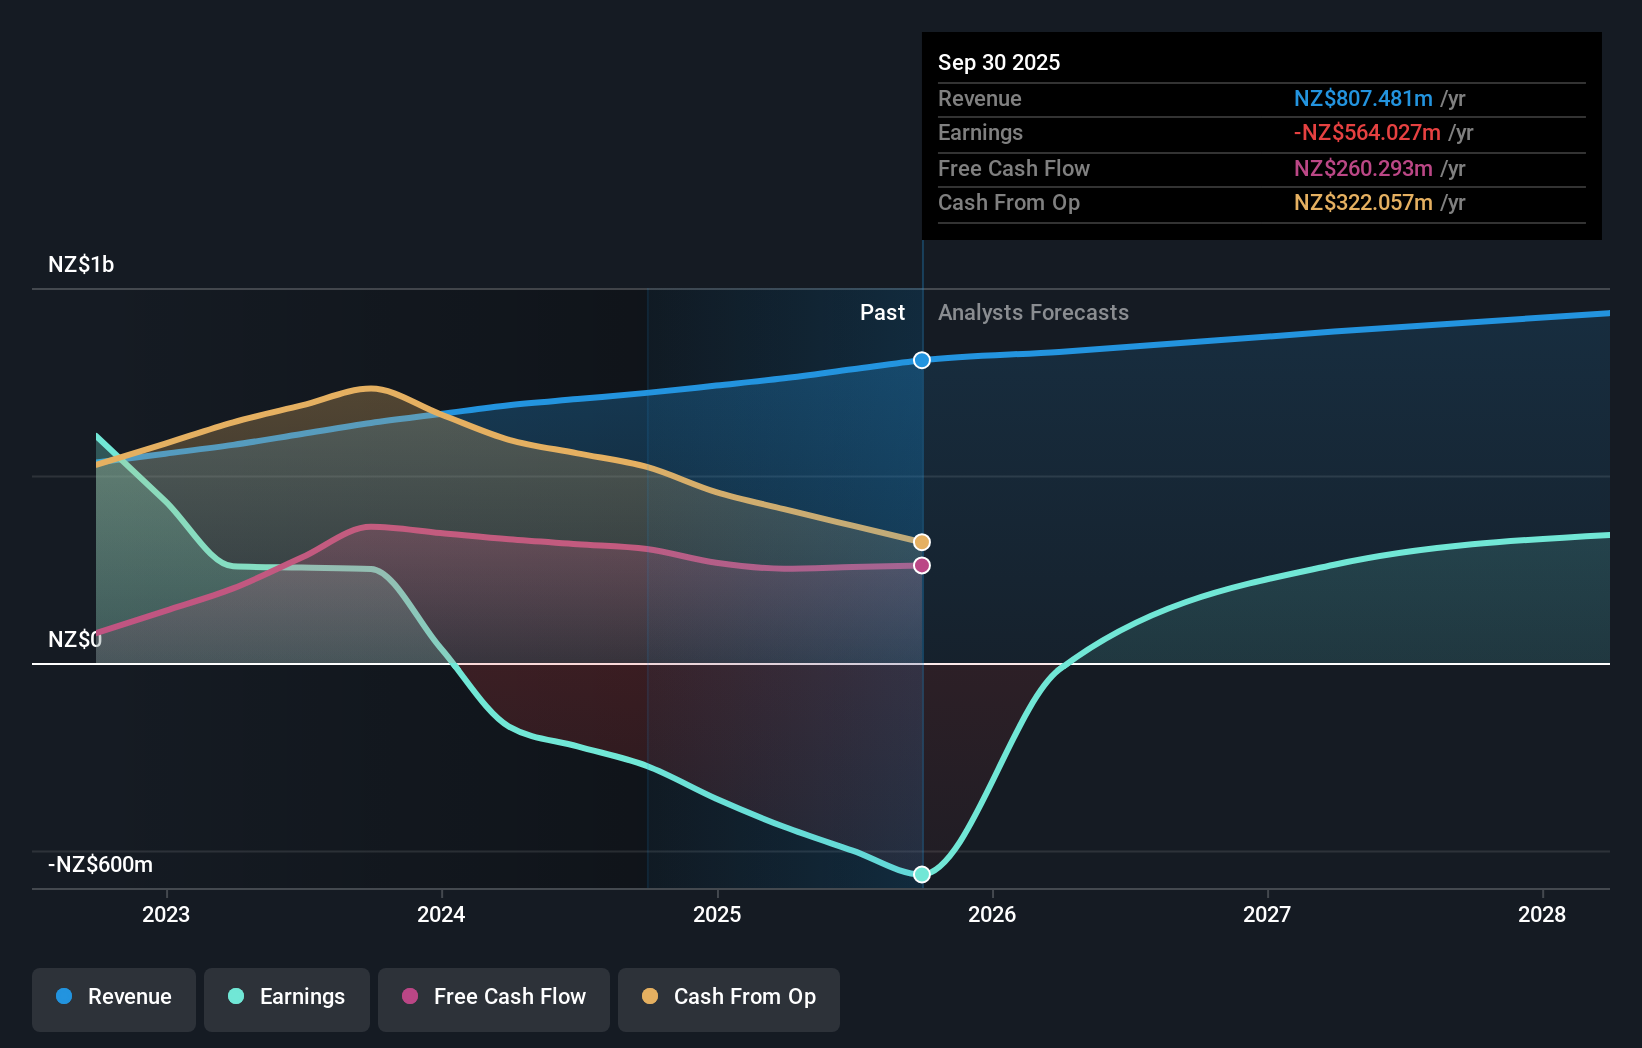1642x1048 pixels.
Task: Toggle the Free Cash Flow series off
Action: tap(494, 997)
